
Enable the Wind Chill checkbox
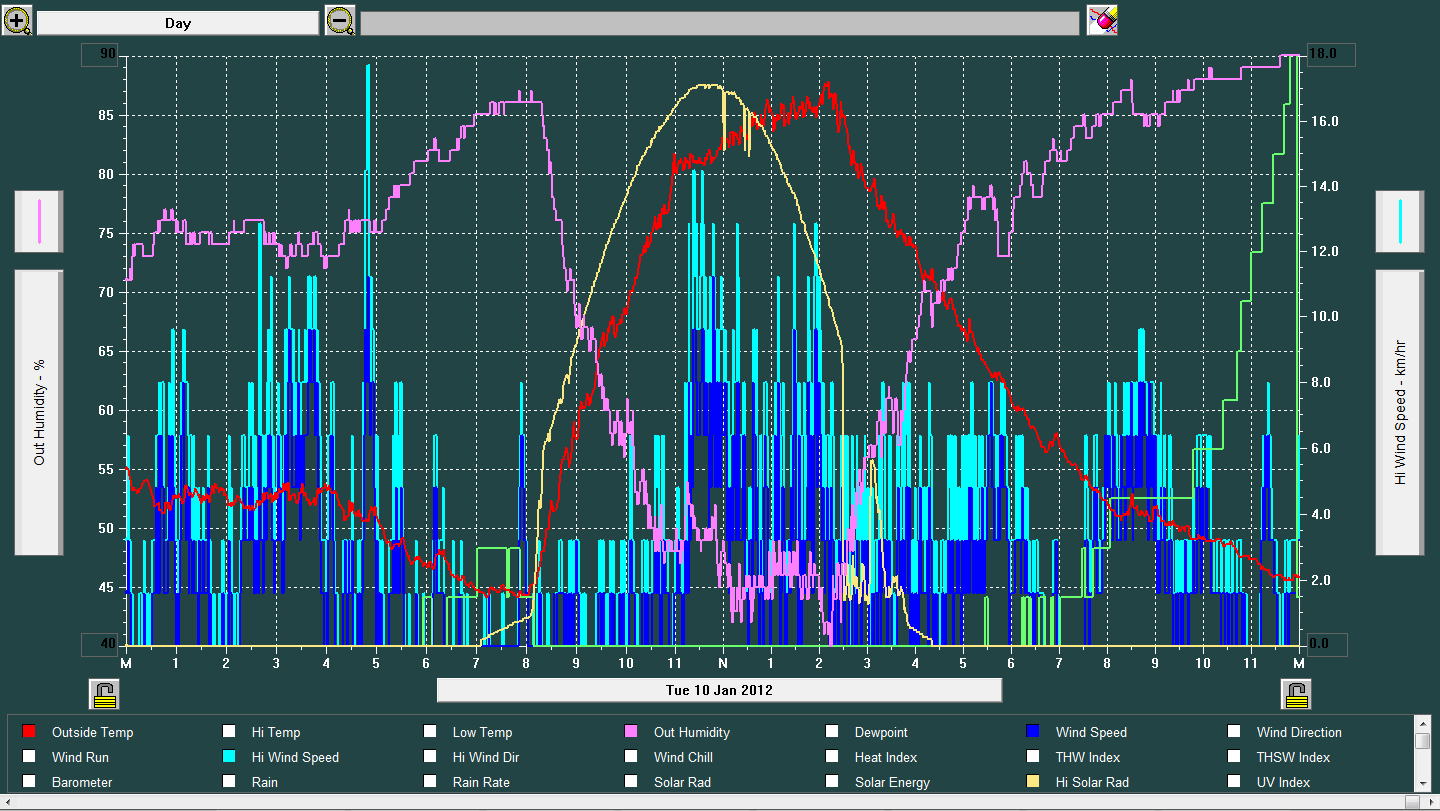coord(632,757)
